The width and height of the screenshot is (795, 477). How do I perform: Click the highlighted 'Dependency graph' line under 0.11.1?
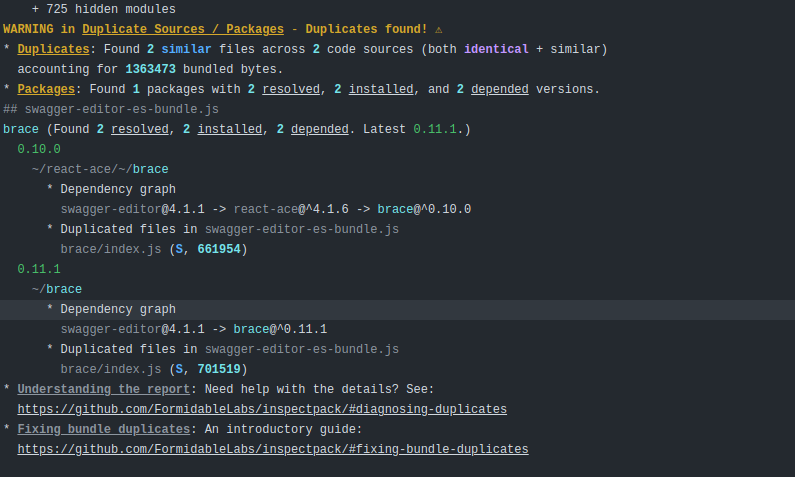coord(118,309)
